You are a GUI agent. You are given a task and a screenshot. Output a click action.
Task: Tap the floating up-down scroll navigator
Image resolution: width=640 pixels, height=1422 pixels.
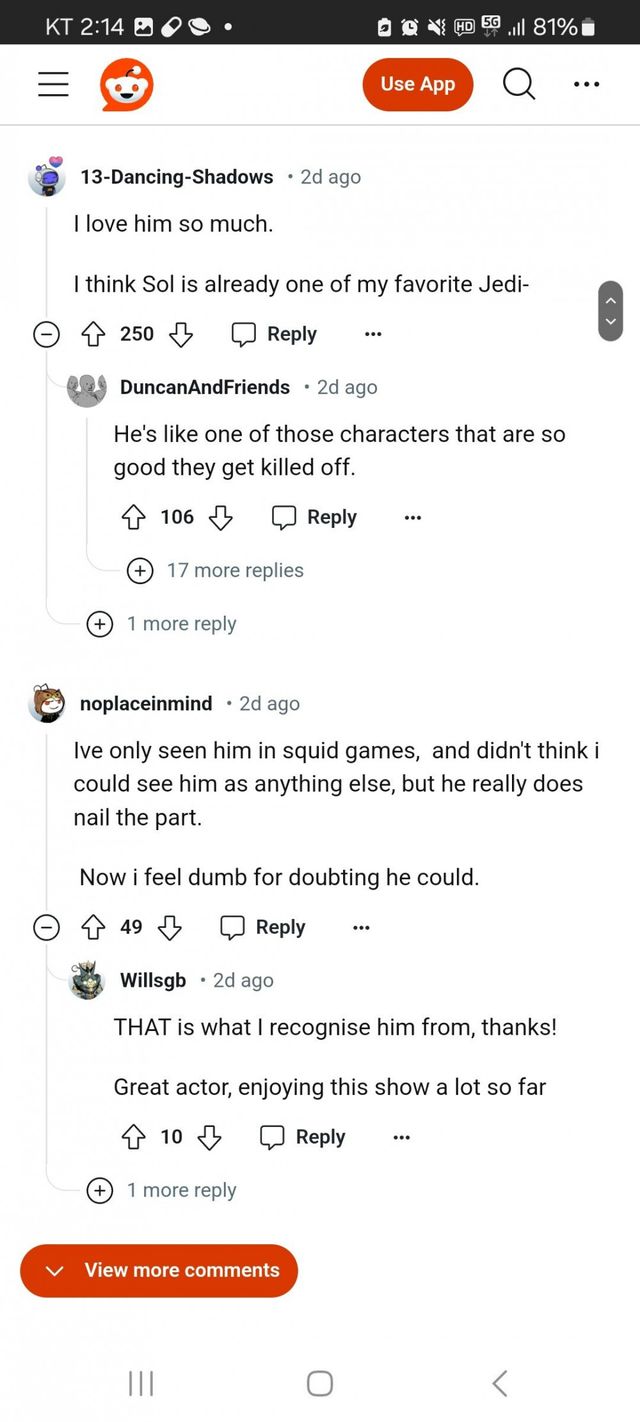pos(610,310)
